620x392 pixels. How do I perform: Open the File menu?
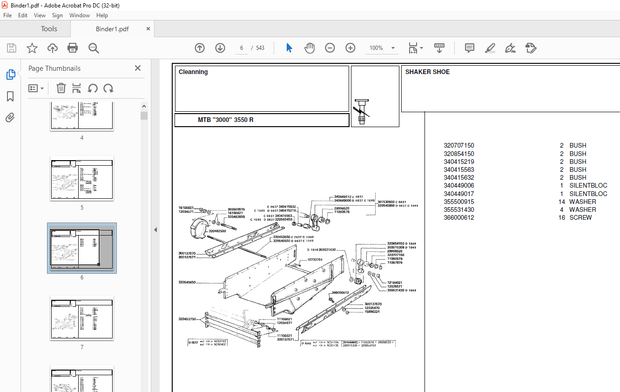(x=8, y=15)
